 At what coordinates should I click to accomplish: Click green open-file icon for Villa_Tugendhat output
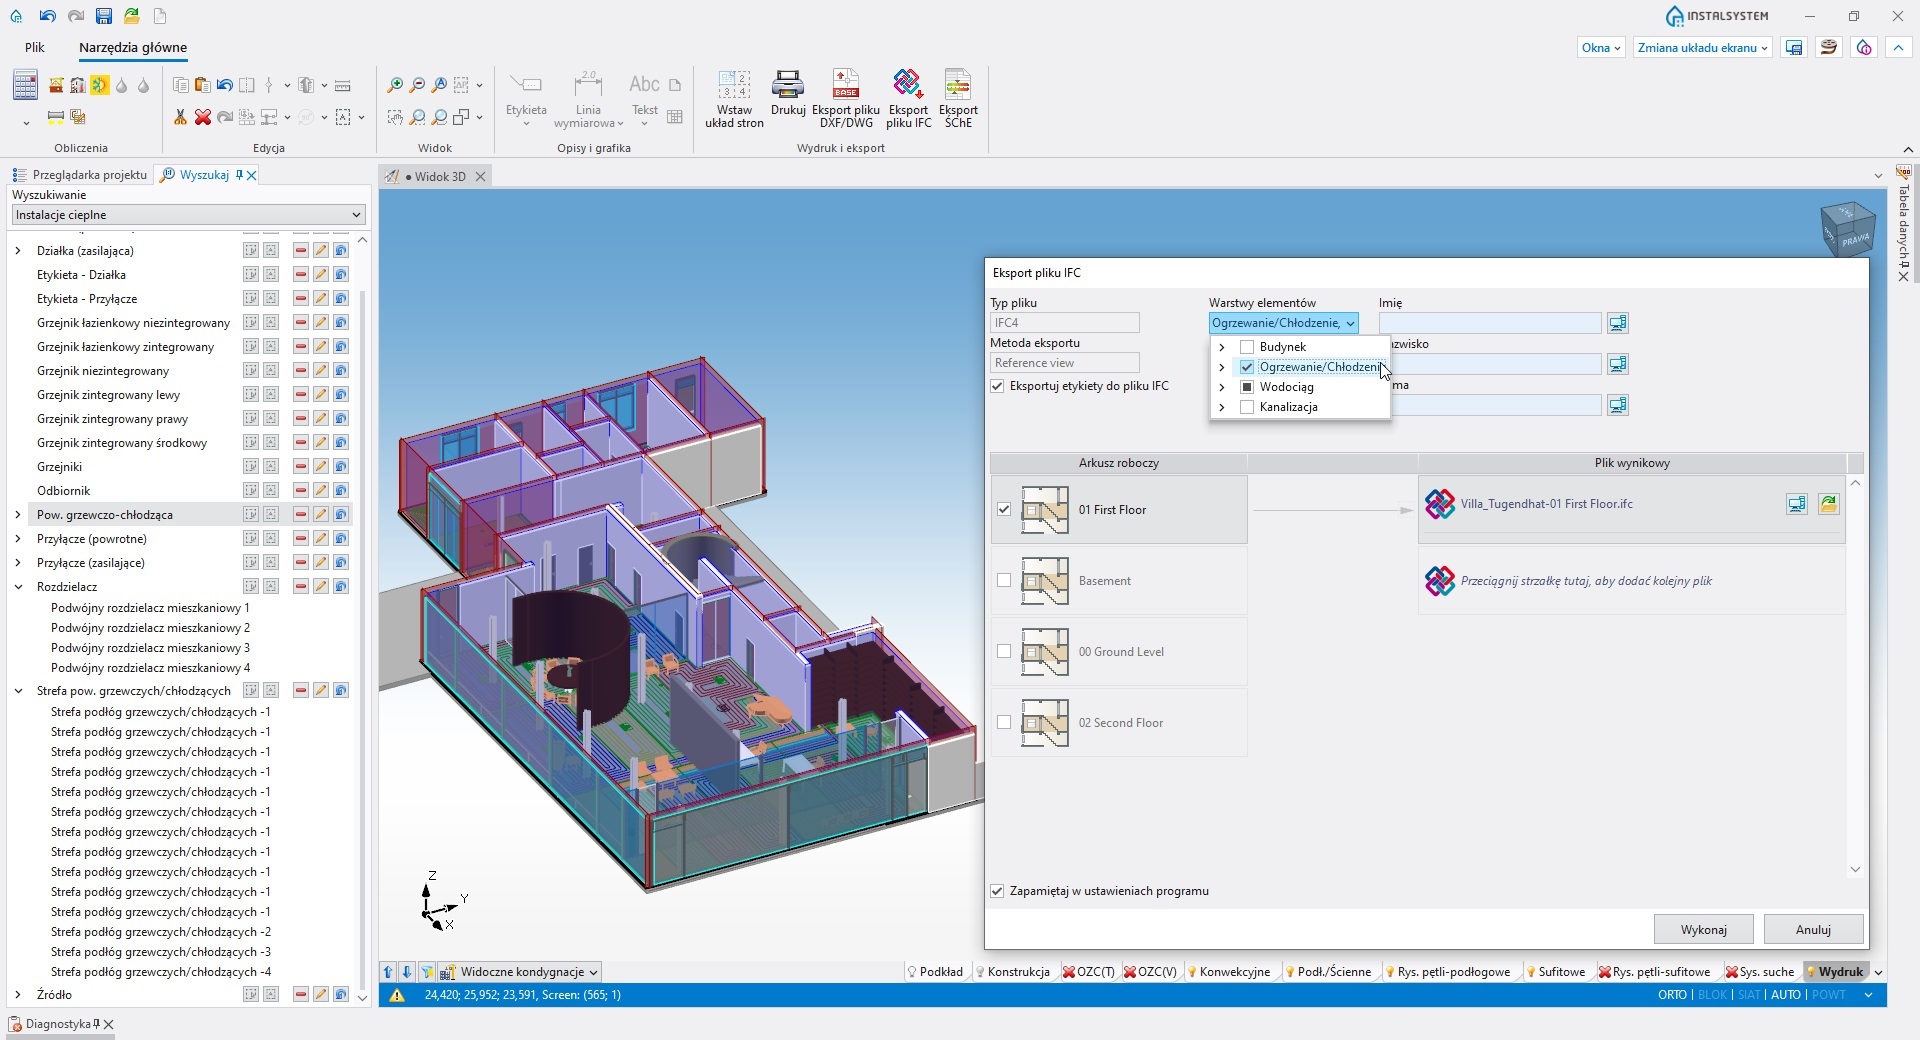coord(1828,504)
